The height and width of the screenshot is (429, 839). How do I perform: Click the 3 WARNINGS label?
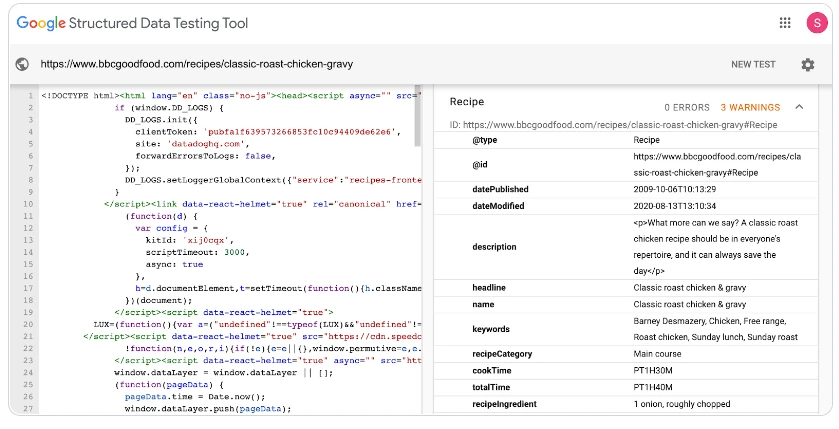(750, 108)
